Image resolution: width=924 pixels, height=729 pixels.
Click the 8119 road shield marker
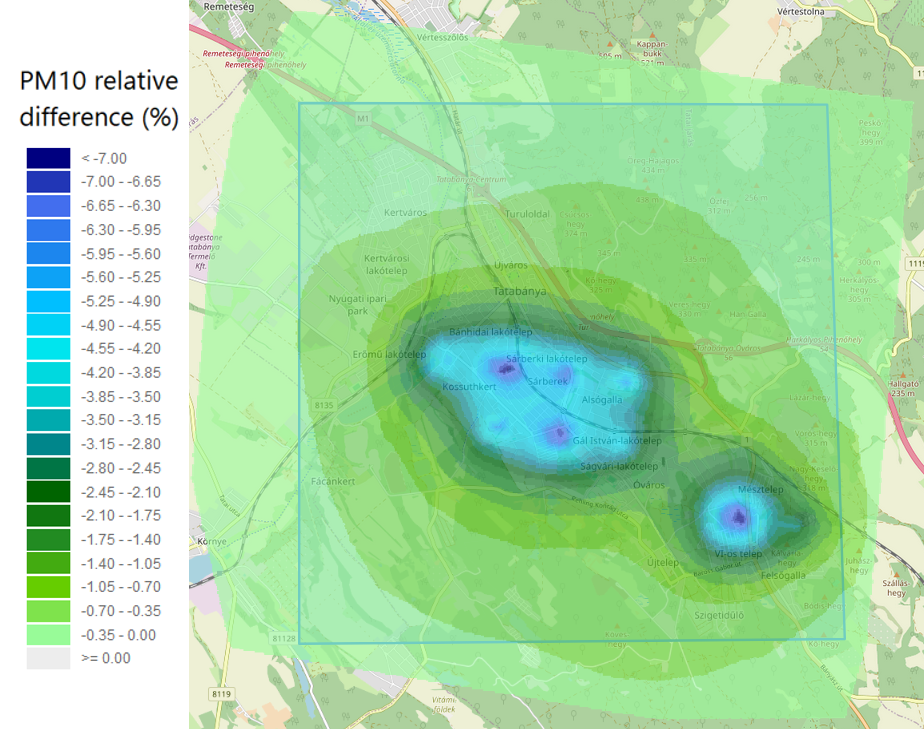pos(222,693)
